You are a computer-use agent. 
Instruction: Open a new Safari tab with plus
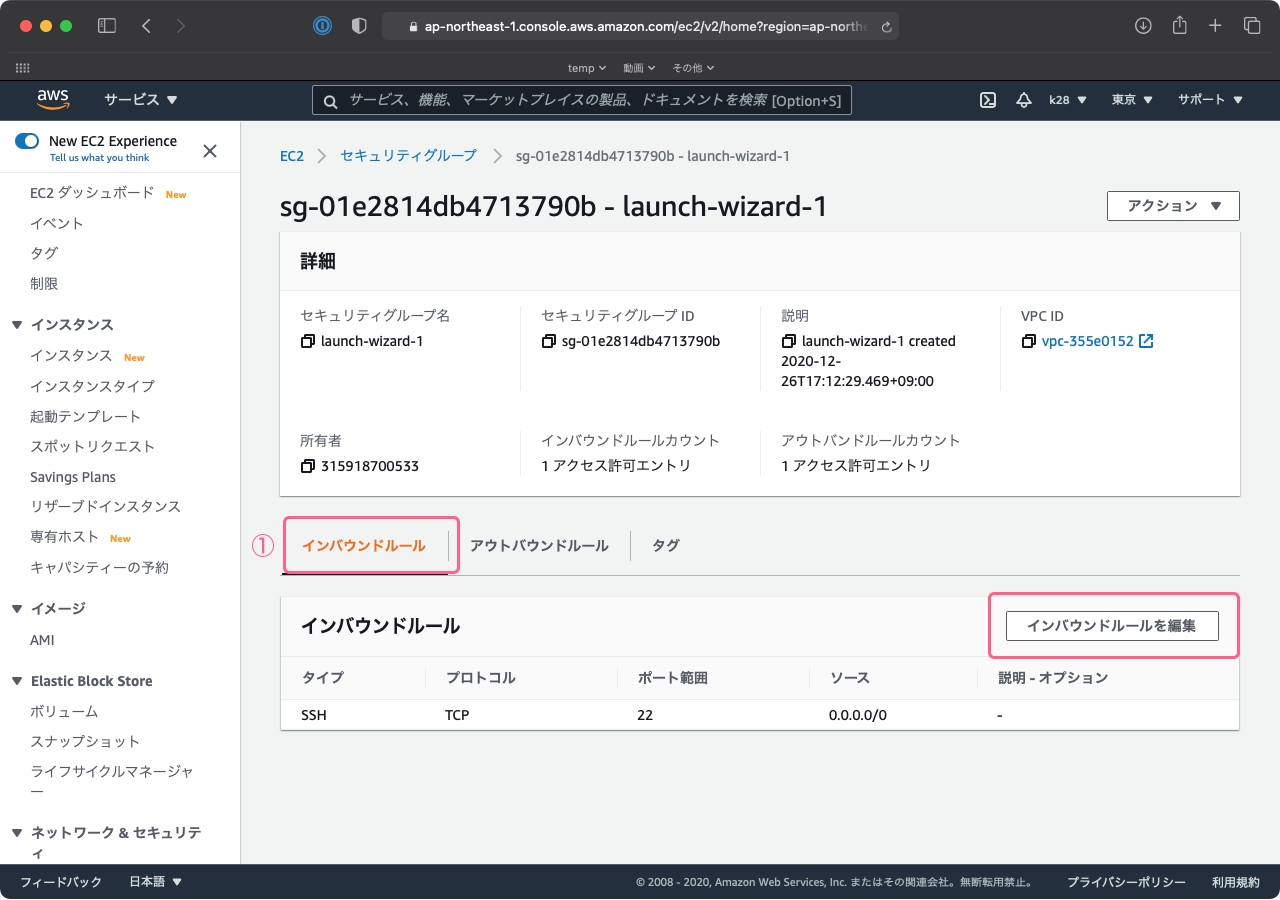coord(1215,26)
